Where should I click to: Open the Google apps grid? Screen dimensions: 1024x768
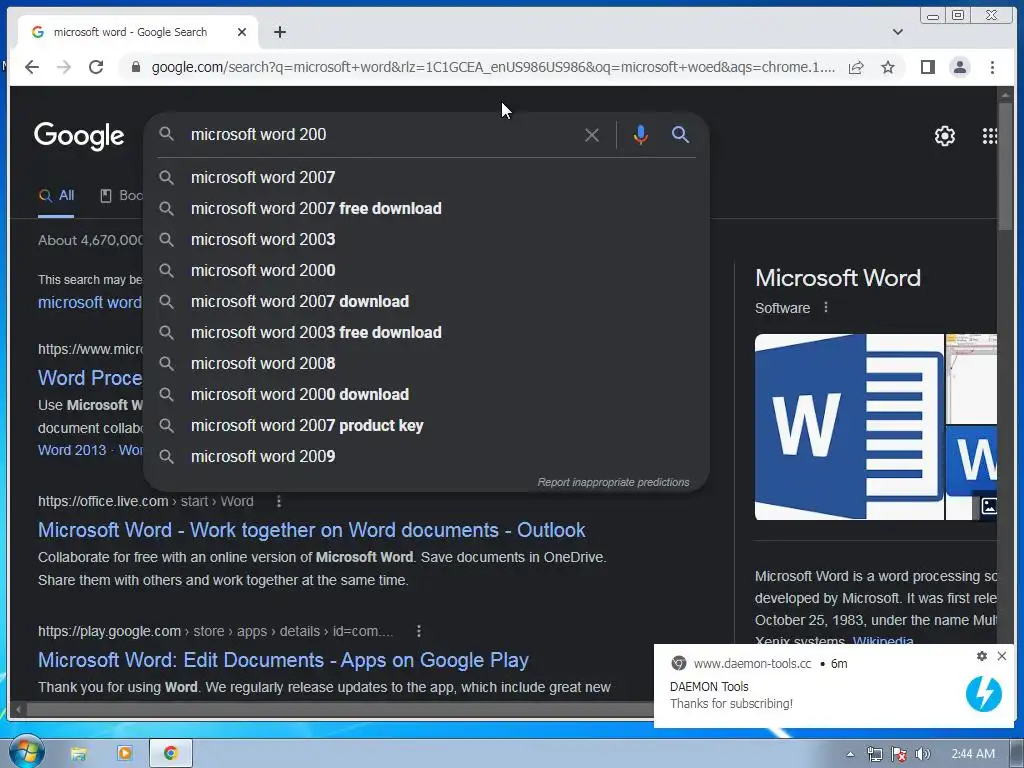989,136
